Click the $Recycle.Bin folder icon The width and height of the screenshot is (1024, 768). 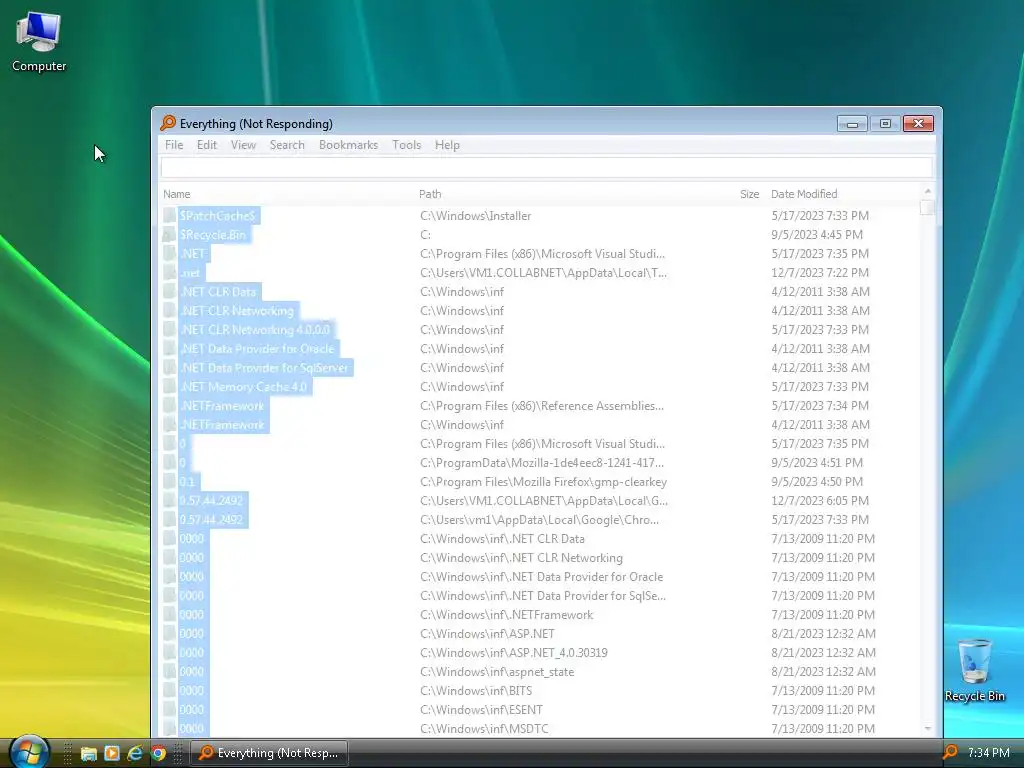pos(169,234)
